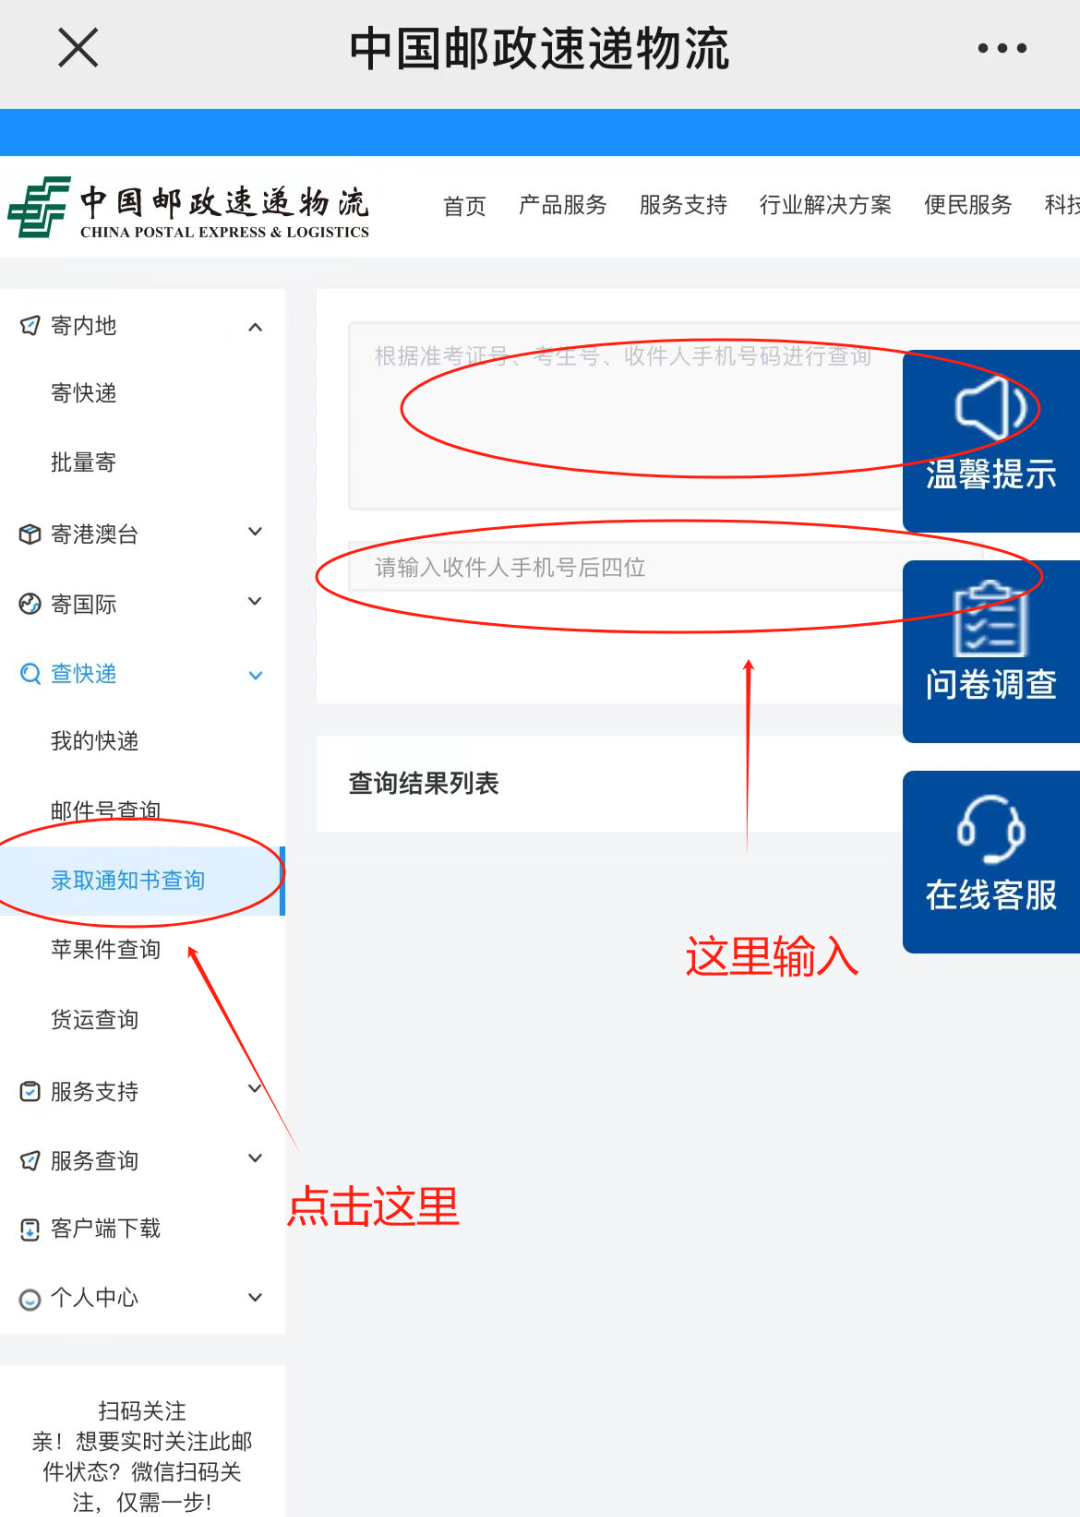
Task: Select 录取通知书查询 in the sidebar
Action: tap(128, 880)
